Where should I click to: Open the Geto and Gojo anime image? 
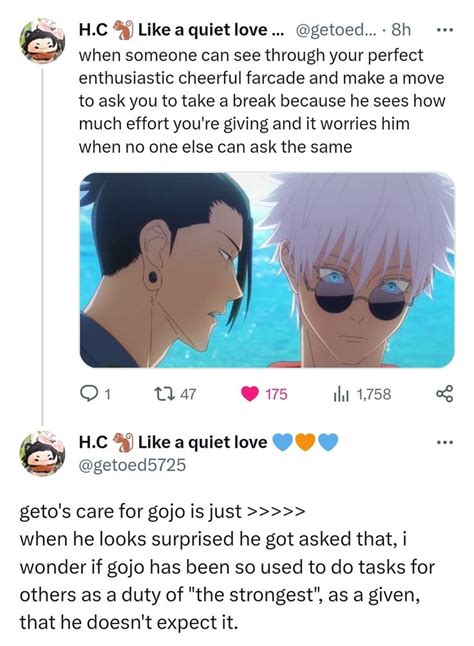[x=267, y=270]
